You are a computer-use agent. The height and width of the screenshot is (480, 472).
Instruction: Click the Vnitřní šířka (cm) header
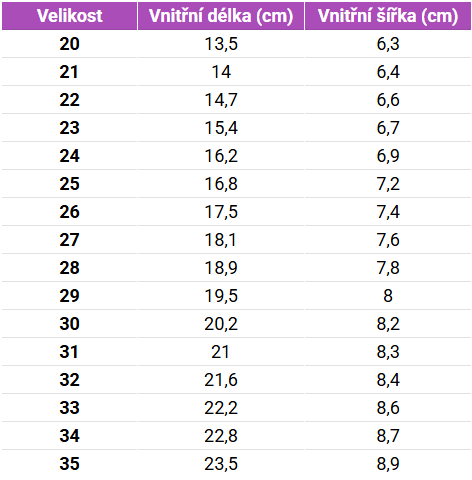(x=388, y=16)
